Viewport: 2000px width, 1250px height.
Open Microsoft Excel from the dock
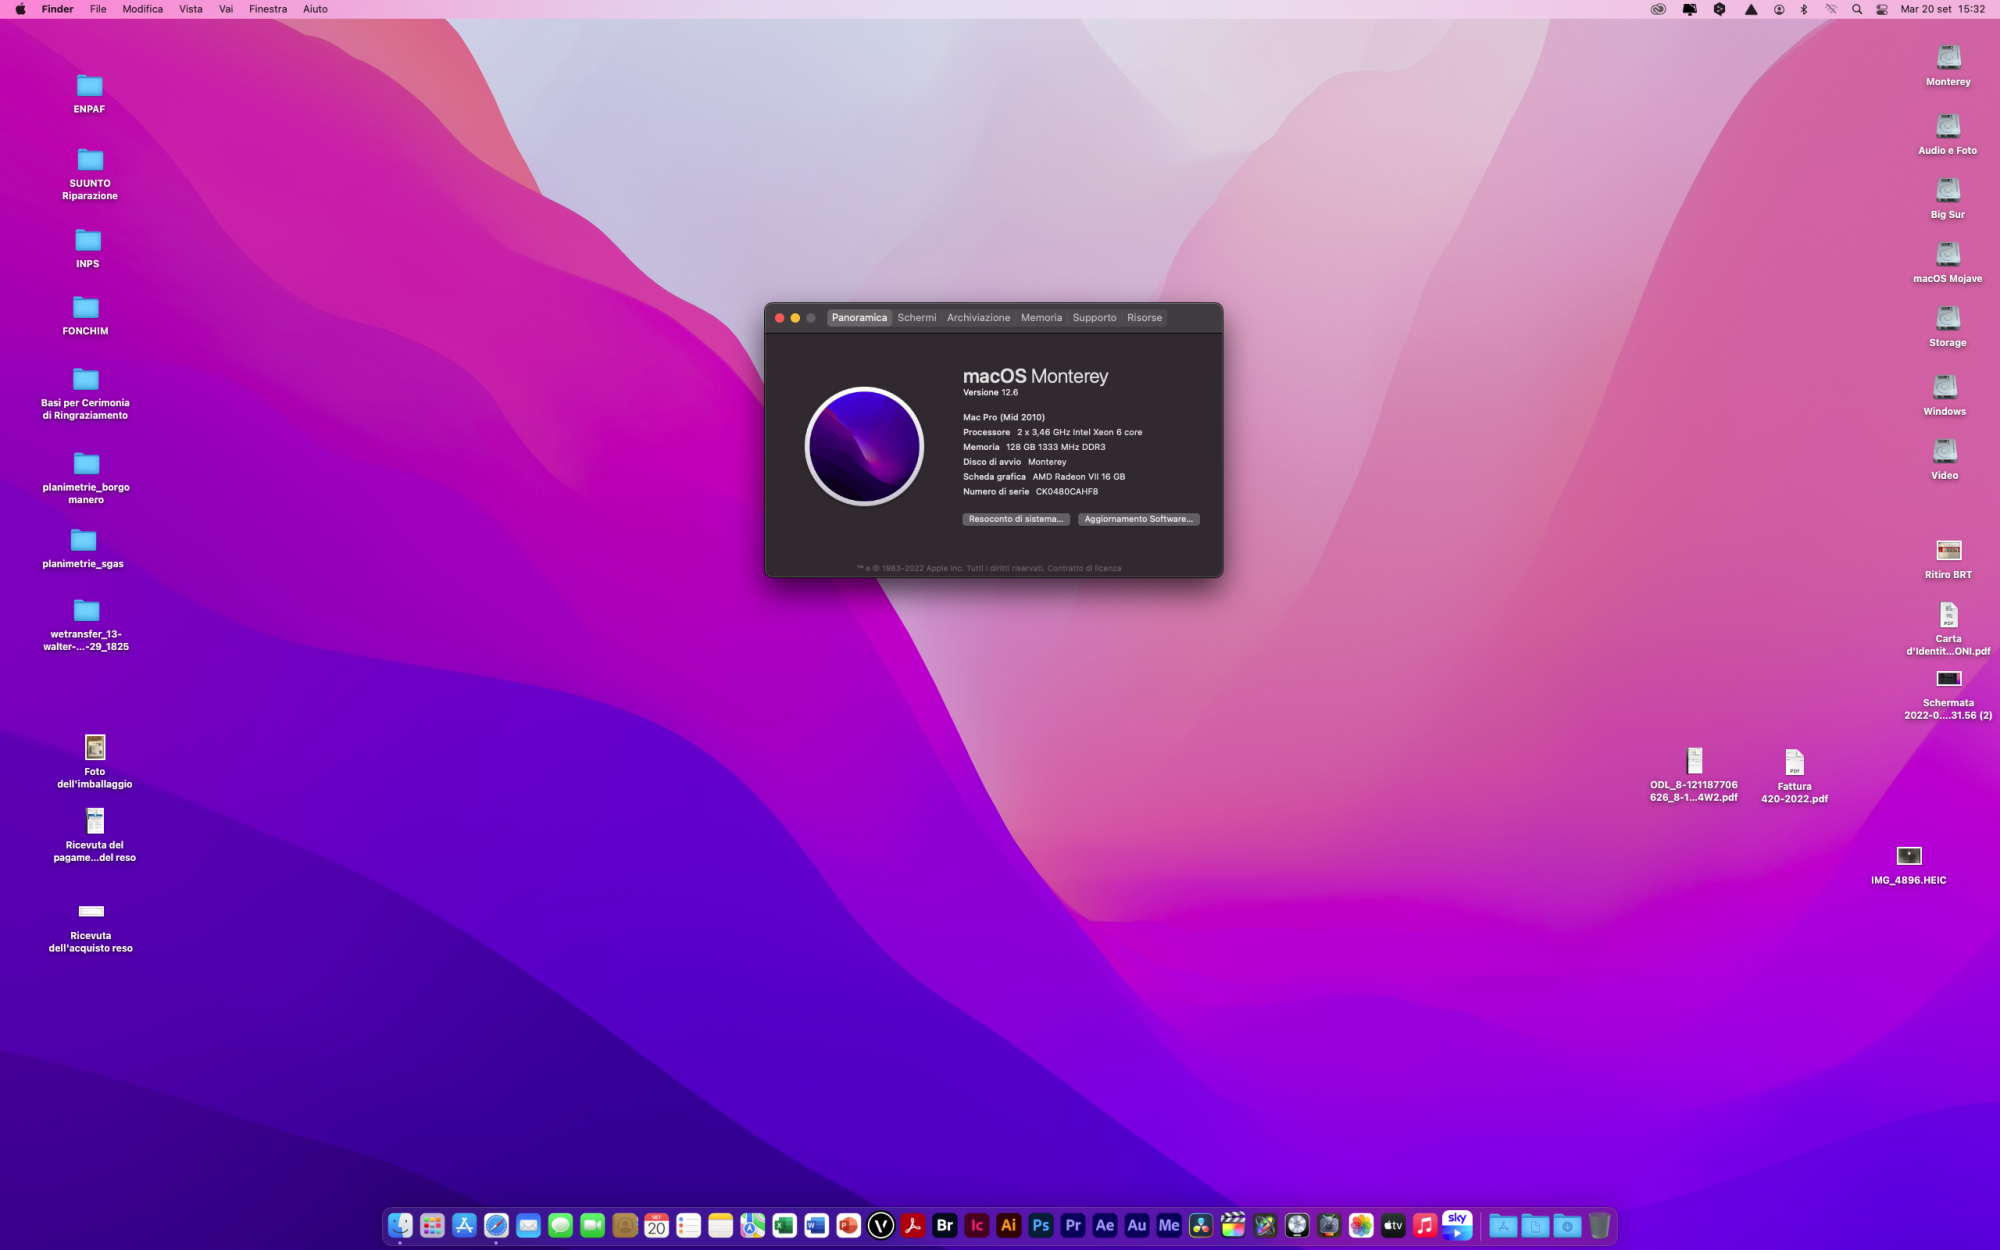(785, 1225)
